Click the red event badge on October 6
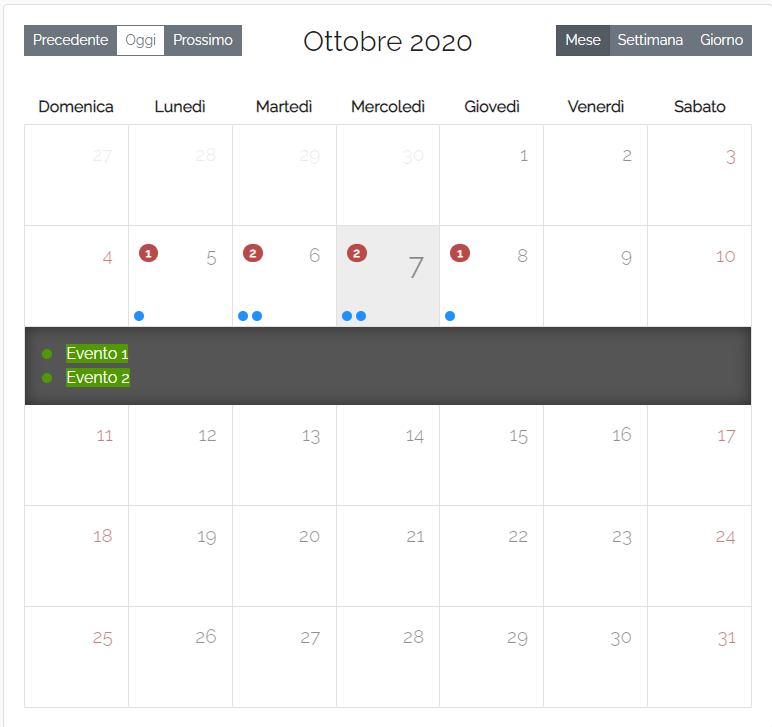772x727 pixels. (252, 253)
